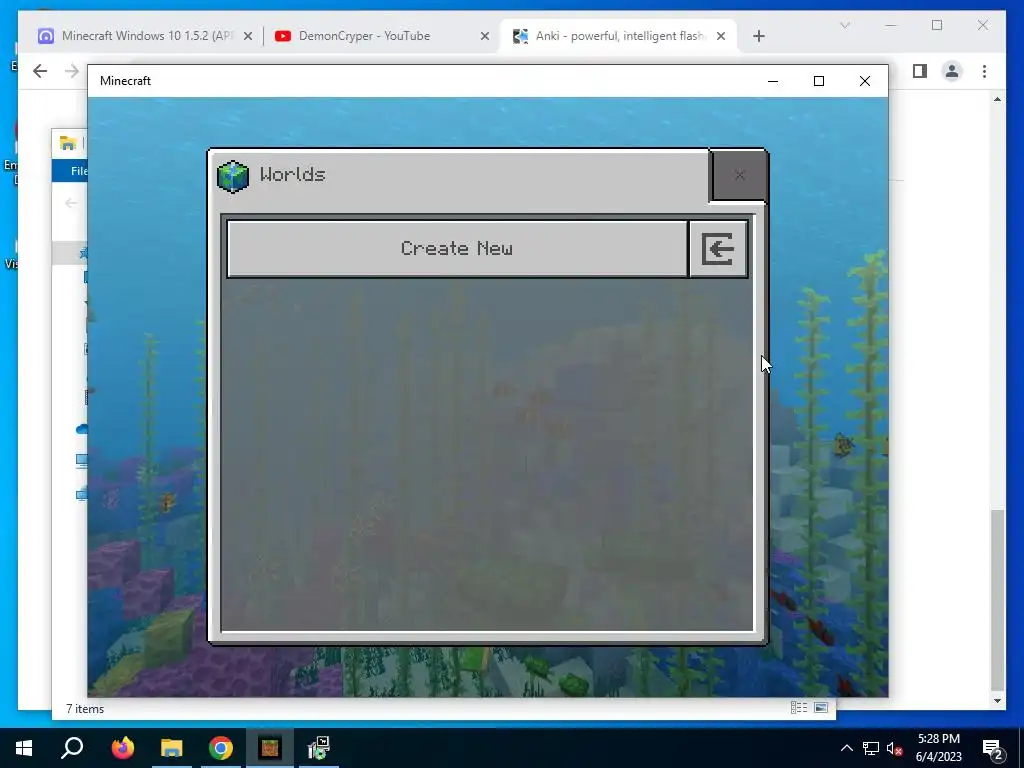
Task: Open the Windows Start menu
Action: pos(24,748)
